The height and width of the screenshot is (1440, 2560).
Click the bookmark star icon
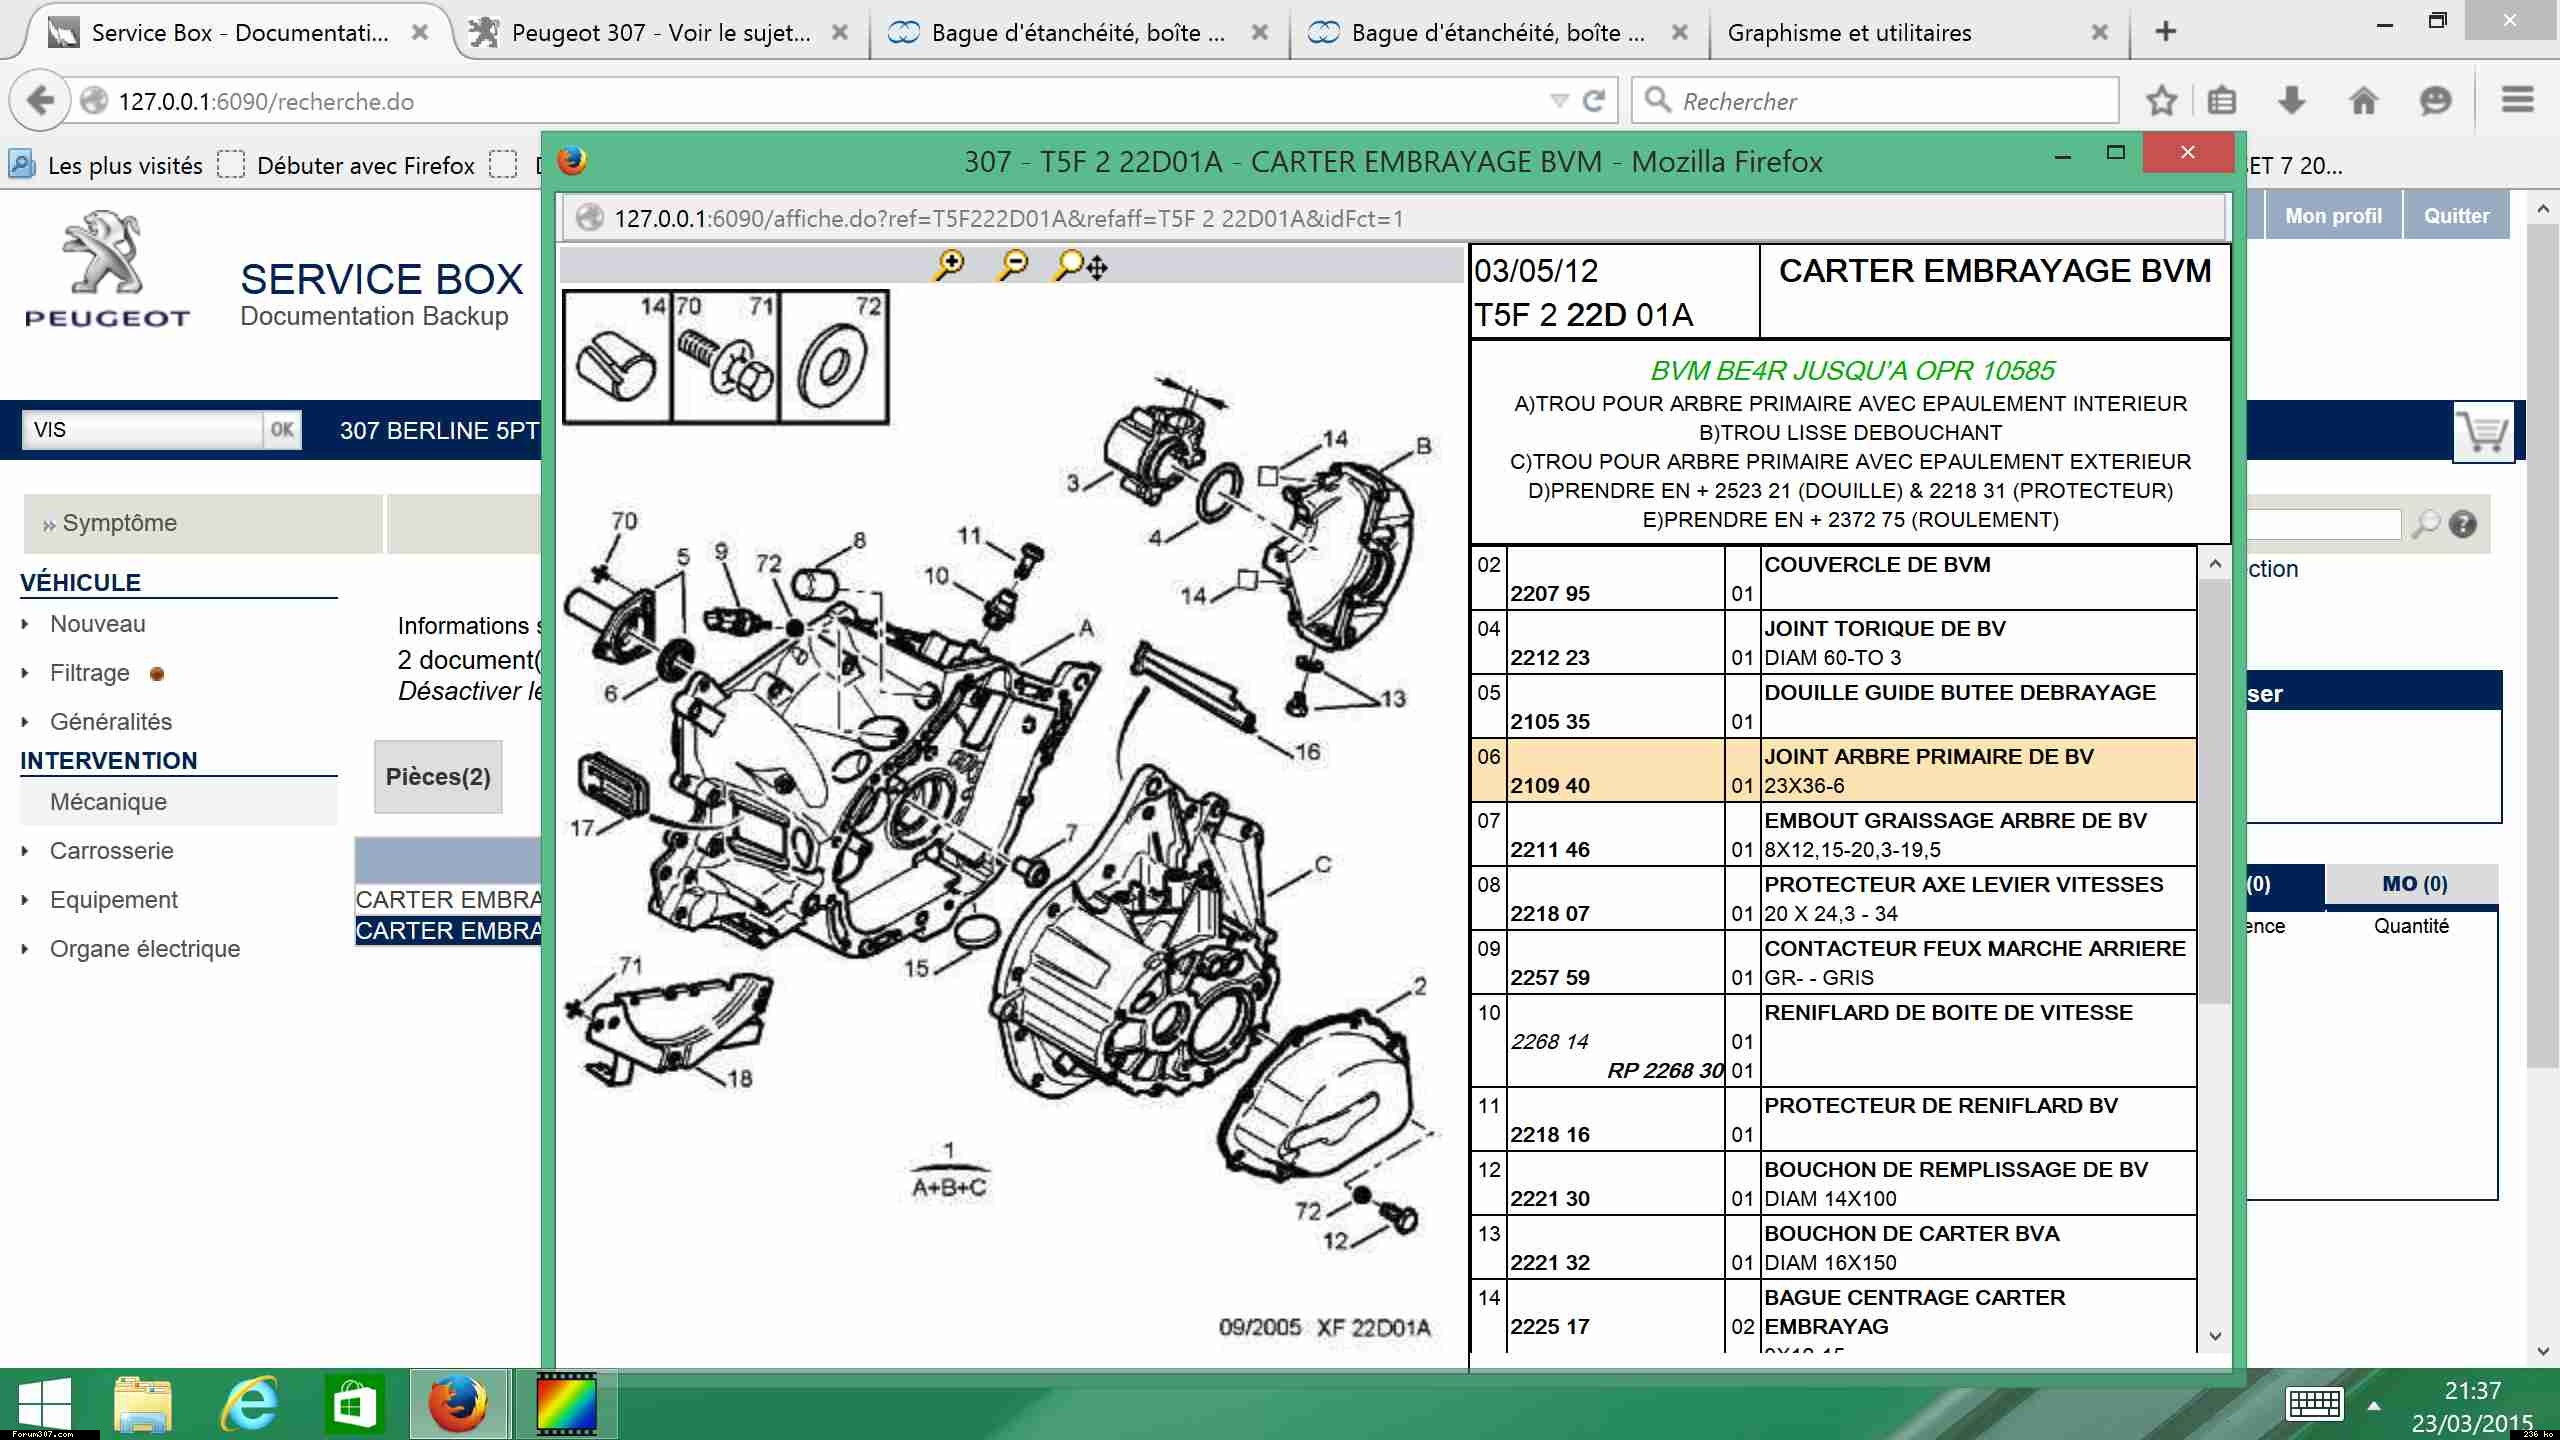point(2161,101)
